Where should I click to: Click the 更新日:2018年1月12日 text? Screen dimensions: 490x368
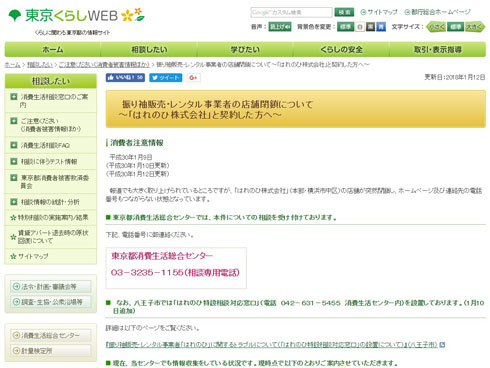(x=454, y=77)
